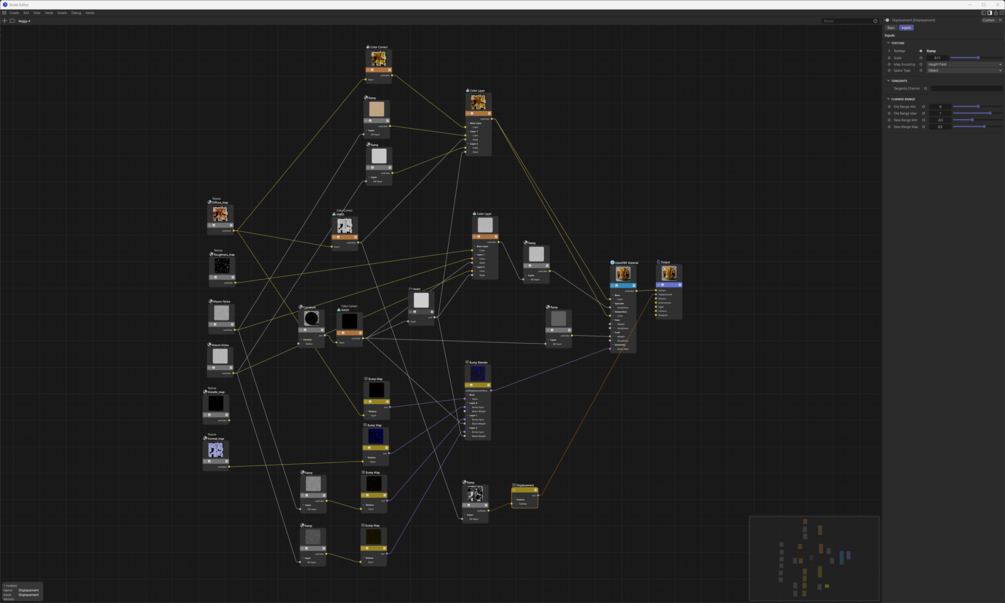
Task: Select the Output node thumbnail
Action: coord(669,274)
